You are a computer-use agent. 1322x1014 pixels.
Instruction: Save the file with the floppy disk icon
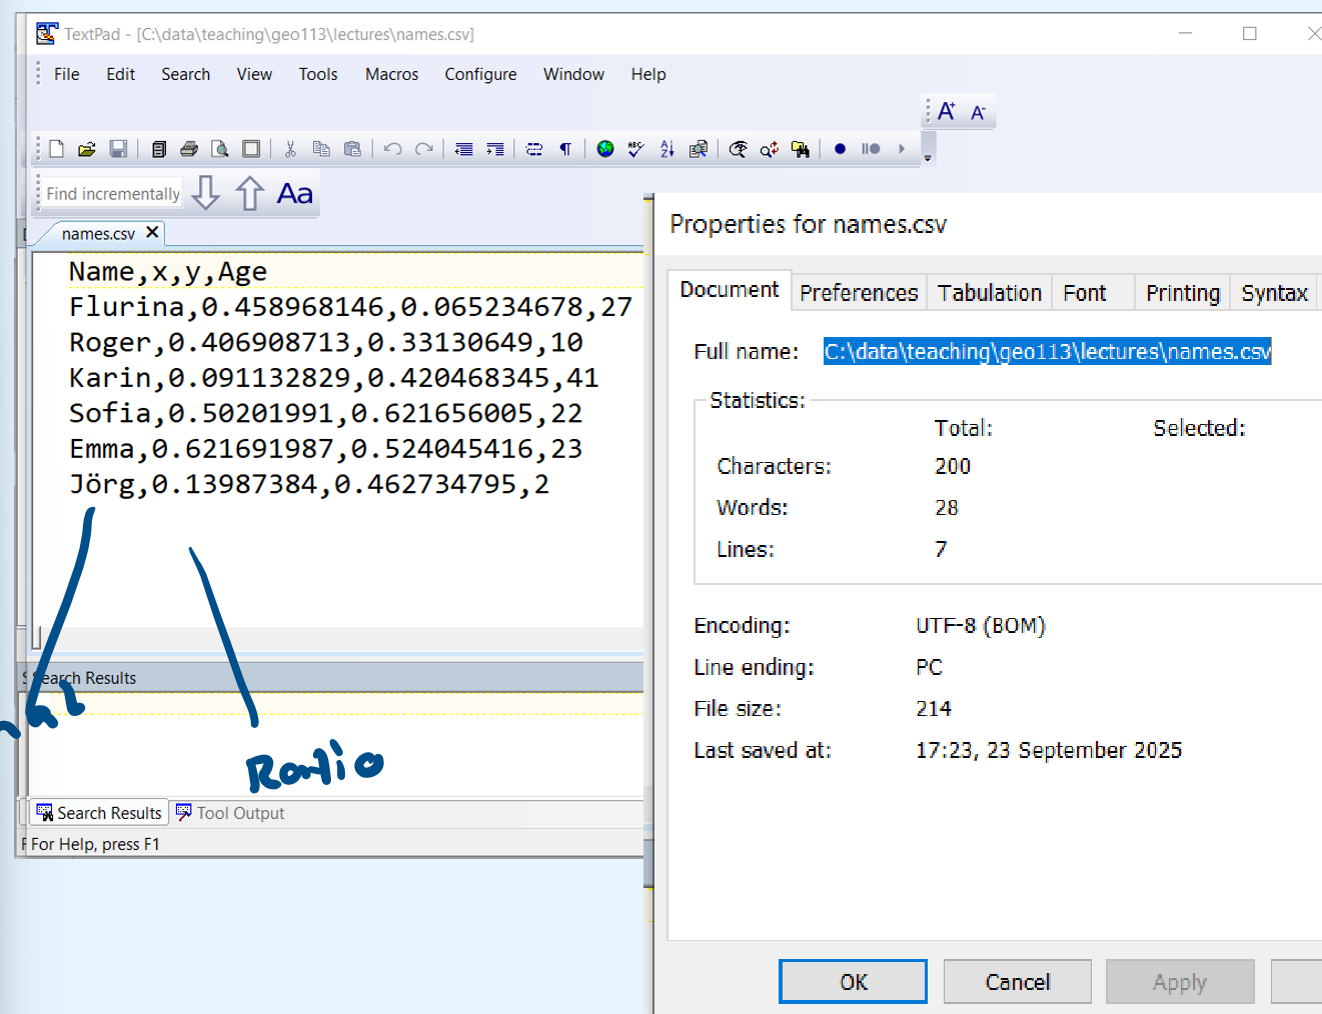118,149
